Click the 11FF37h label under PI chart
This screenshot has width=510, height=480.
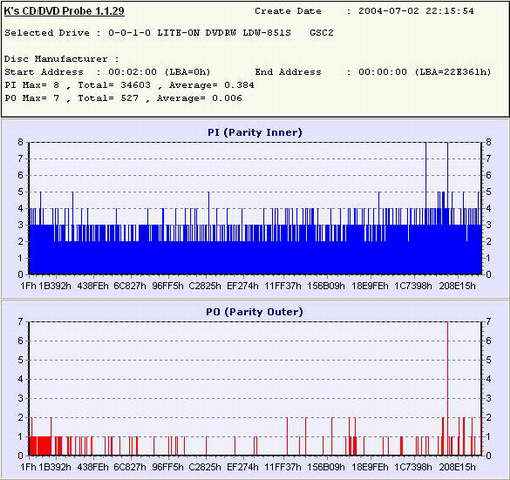pyautogui.click(x=283, y=286)
